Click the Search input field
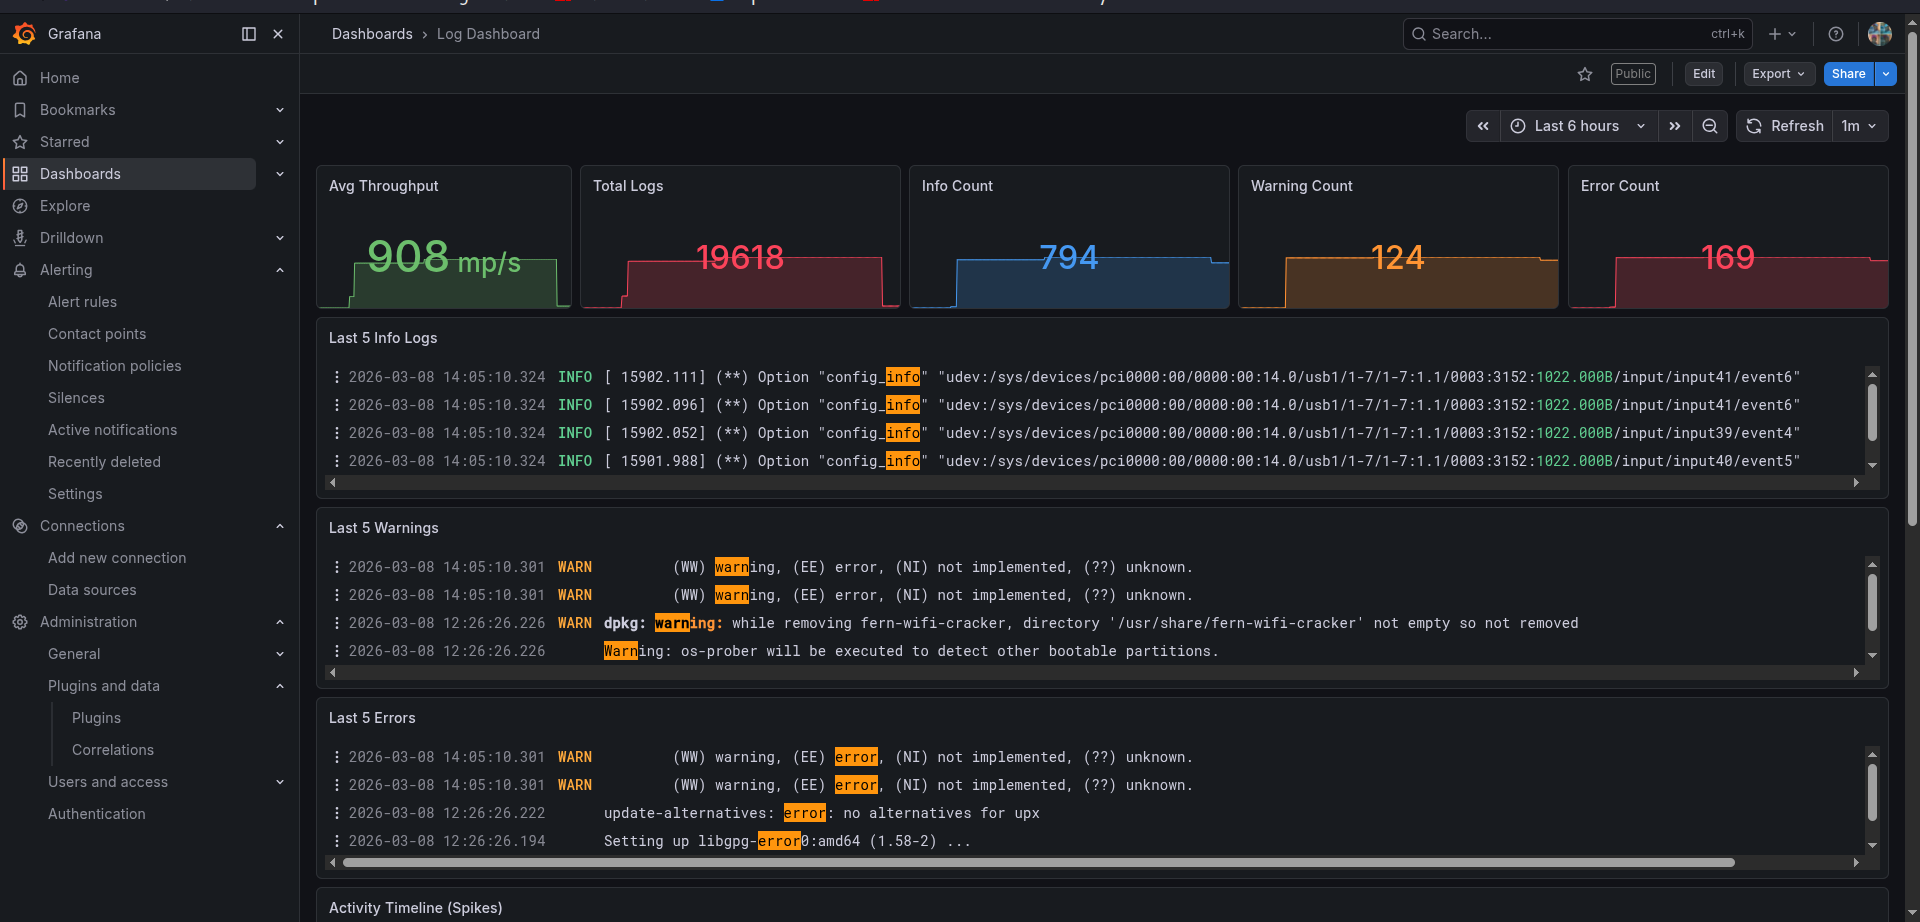1920x922 pixels. (x=1565, y=34)
